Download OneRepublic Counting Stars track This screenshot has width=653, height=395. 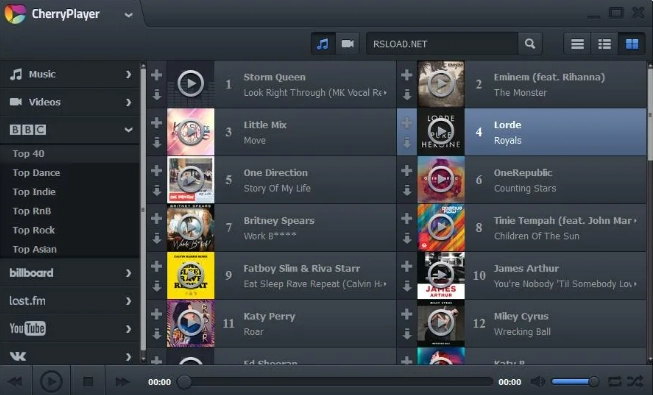[406, 190]
